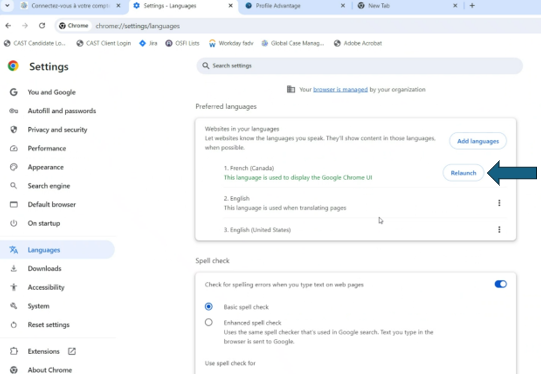Click the Add languages button
The image size is (541, 374).
point(478,141)
